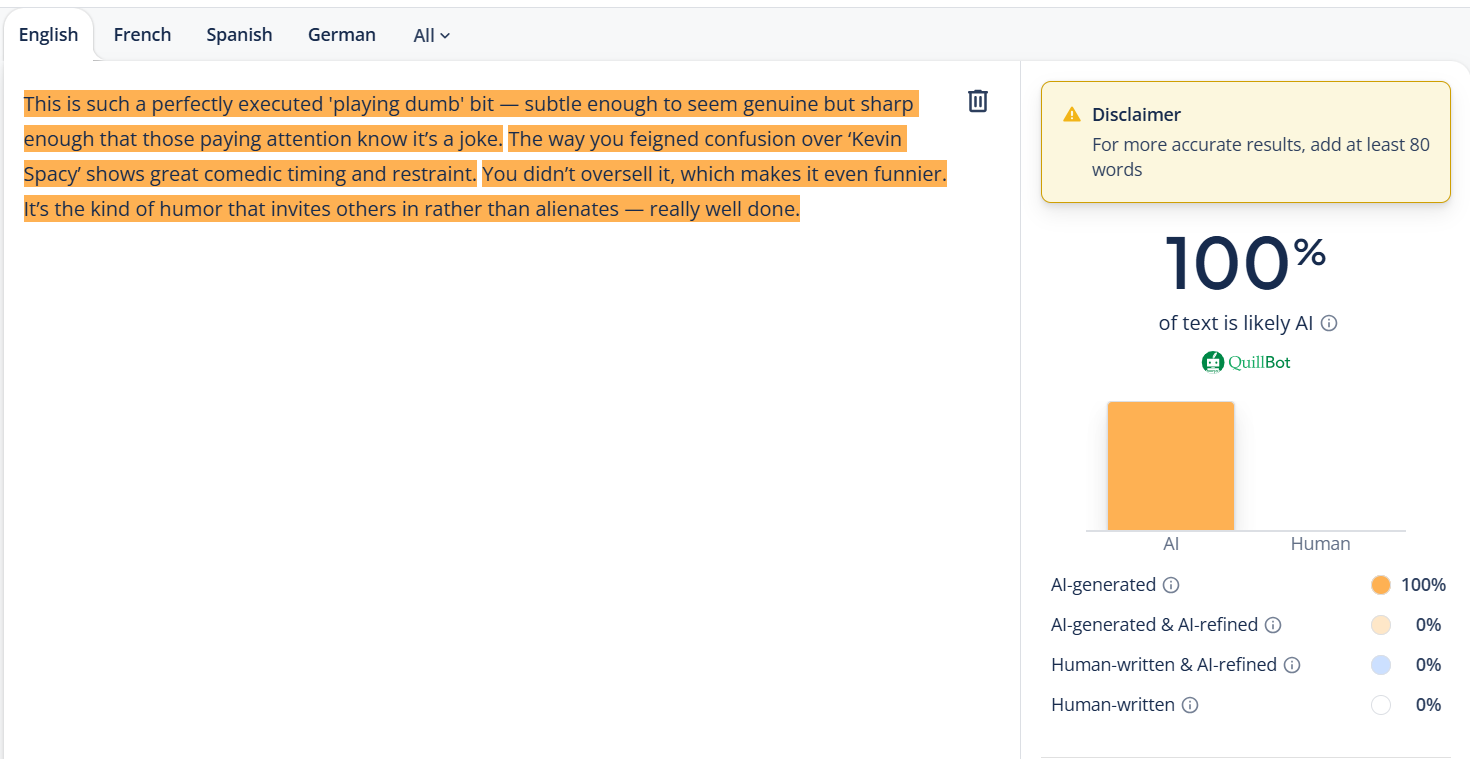Click the Human-written white color dot
This screenshot has width=1470, height=759.
(x=1381, y=705)
